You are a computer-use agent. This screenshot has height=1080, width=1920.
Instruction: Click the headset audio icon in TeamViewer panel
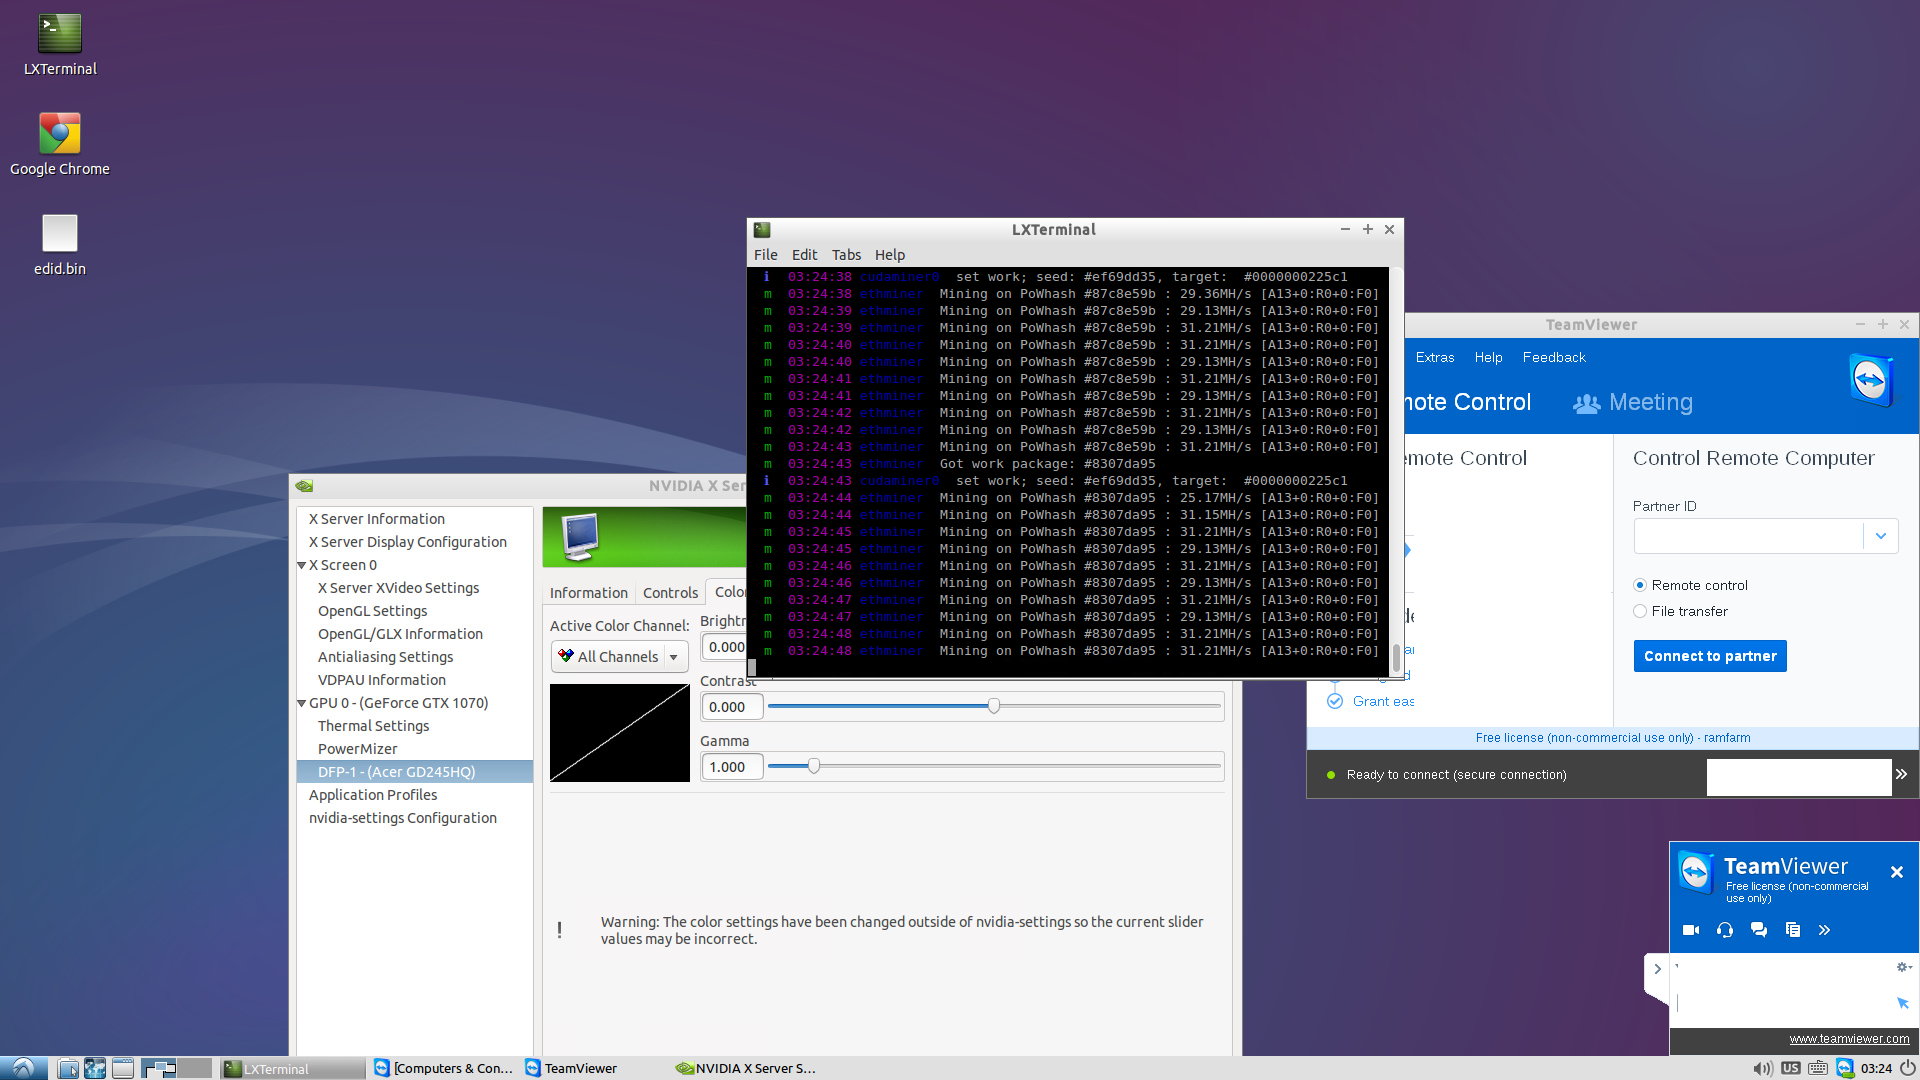click(1725, 930)
